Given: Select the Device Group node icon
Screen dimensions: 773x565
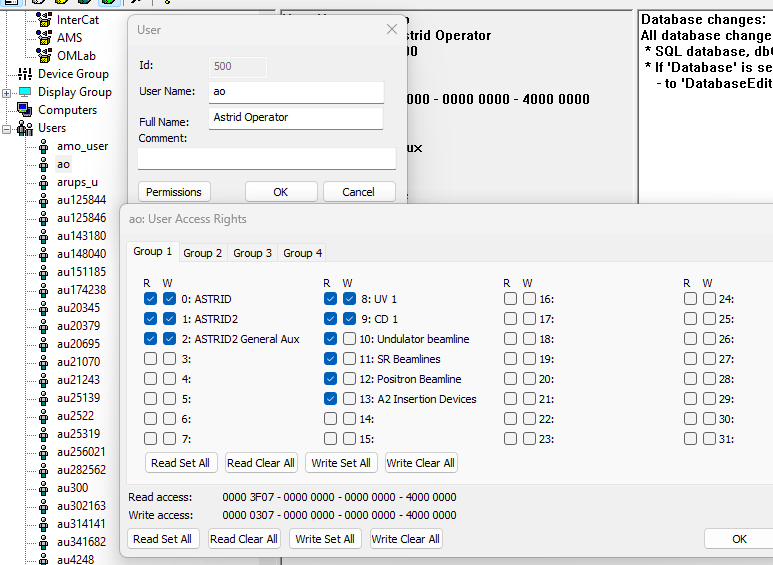Looking at the screenshot, I should click(25, 74).
